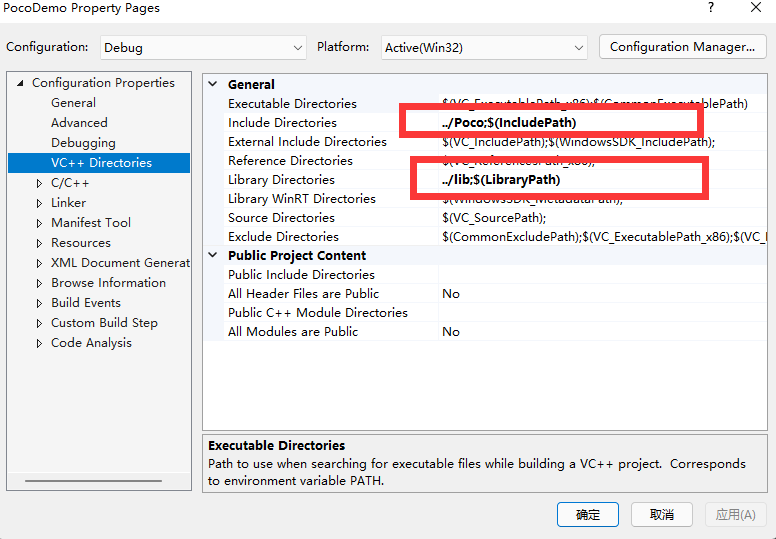Screen dimensions: 776x539
Task: Expand the Build Events node
Action: click(39, 303)
